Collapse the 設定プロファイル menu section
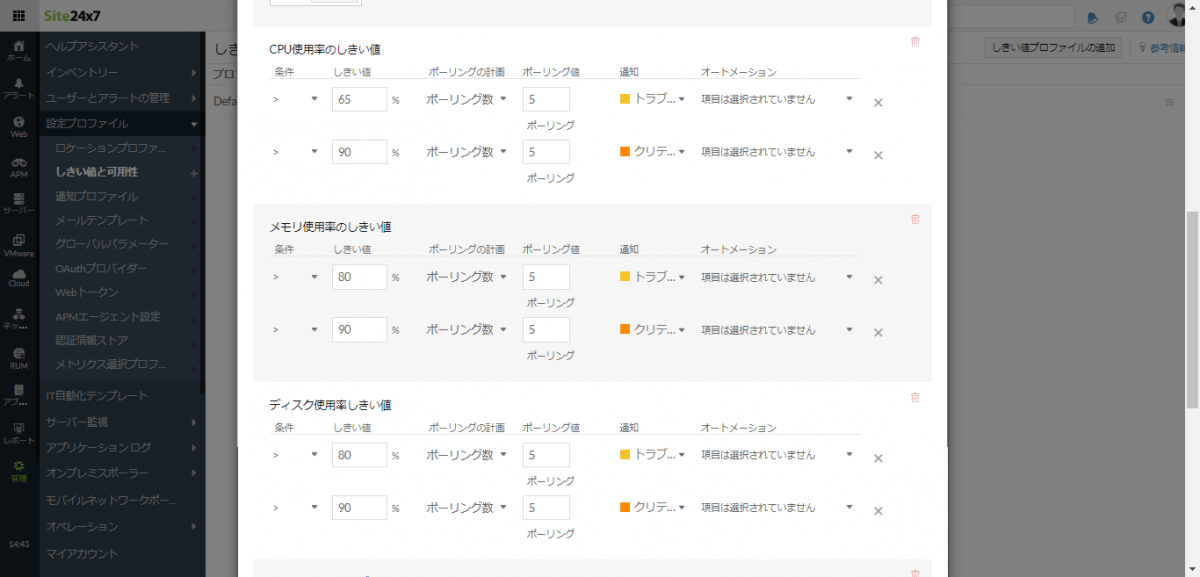Viewport: 1200px width, 577px height. click(x=121, y=123)
